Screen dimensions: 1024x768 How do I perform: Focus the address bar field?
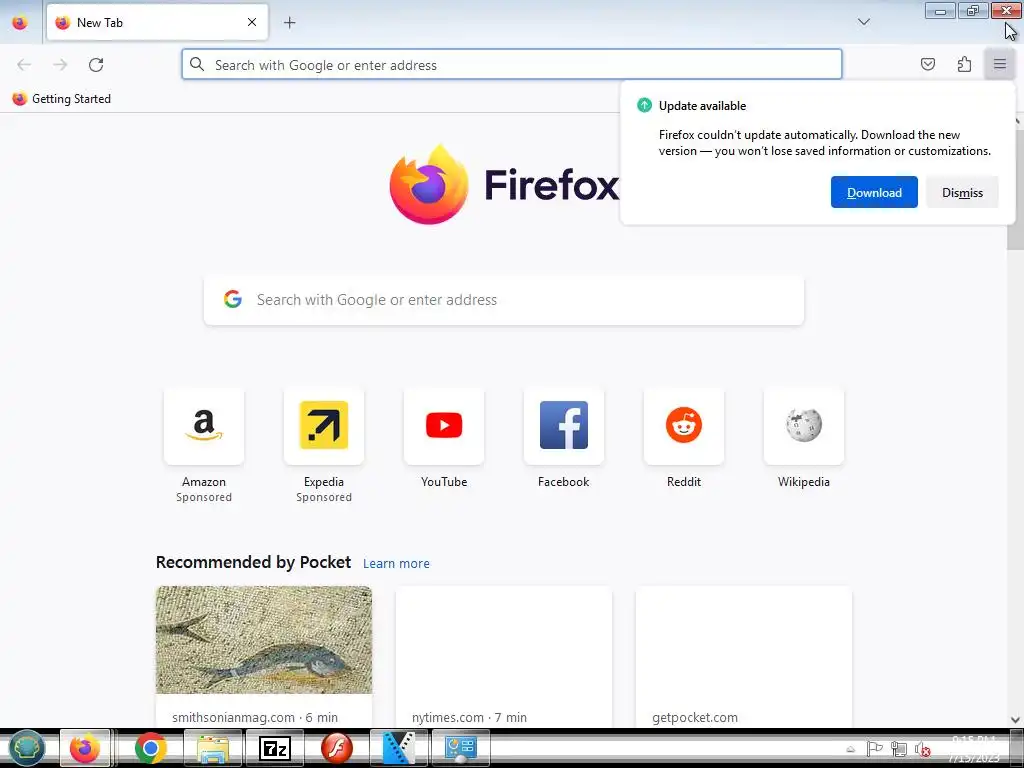pos(512,65)
